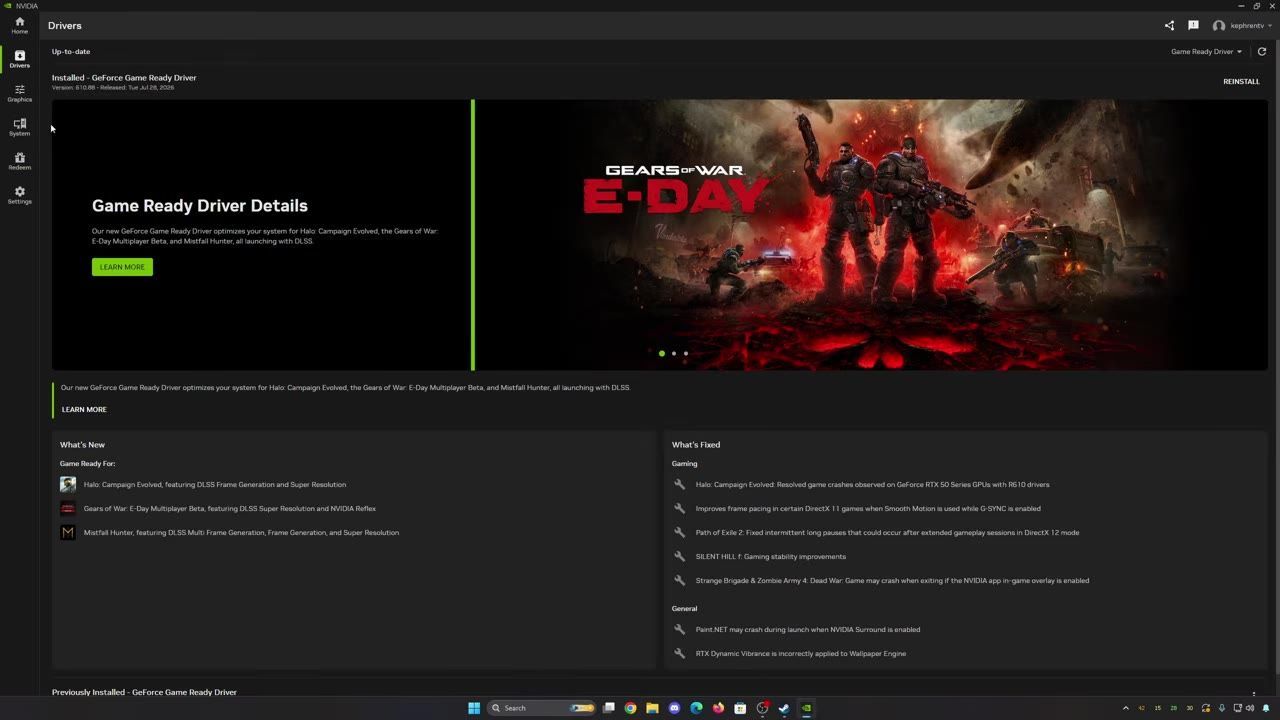Click the Gears of War E-Day banner image
The image size is (1280, 720).
(871, 235)
